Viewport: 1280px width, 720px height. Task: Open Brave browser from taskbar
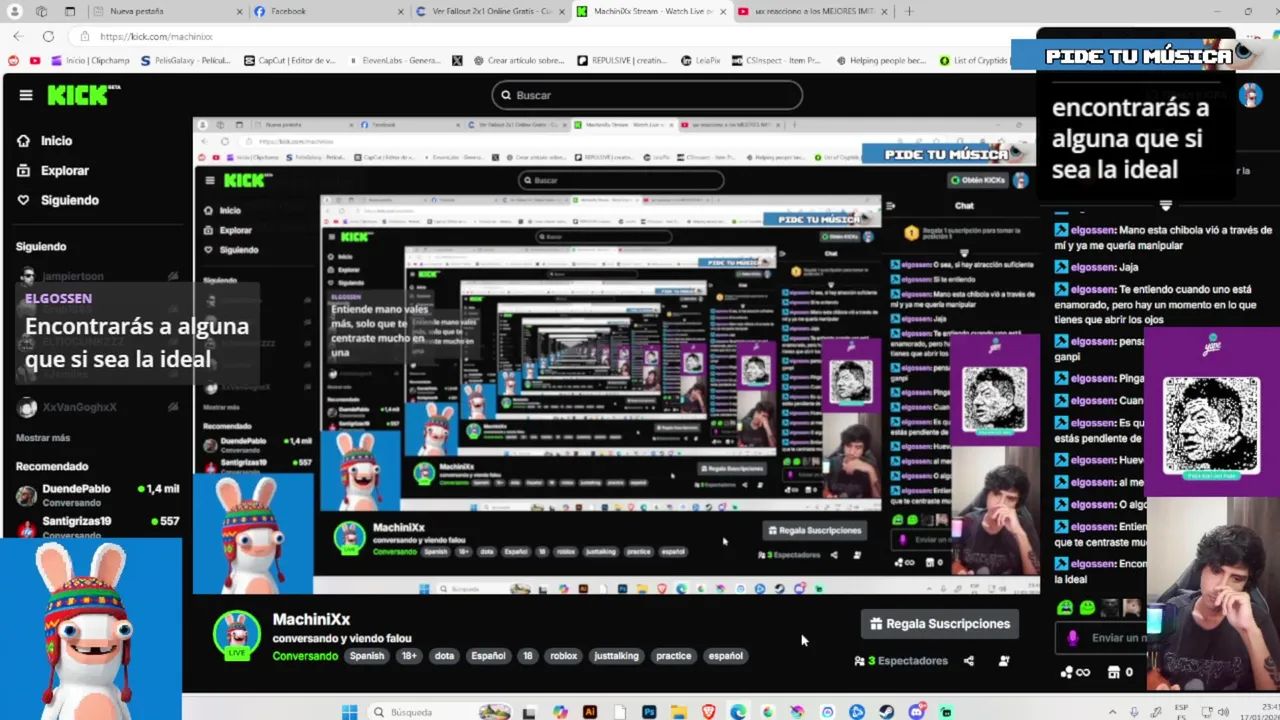click(x=709, y=712)
